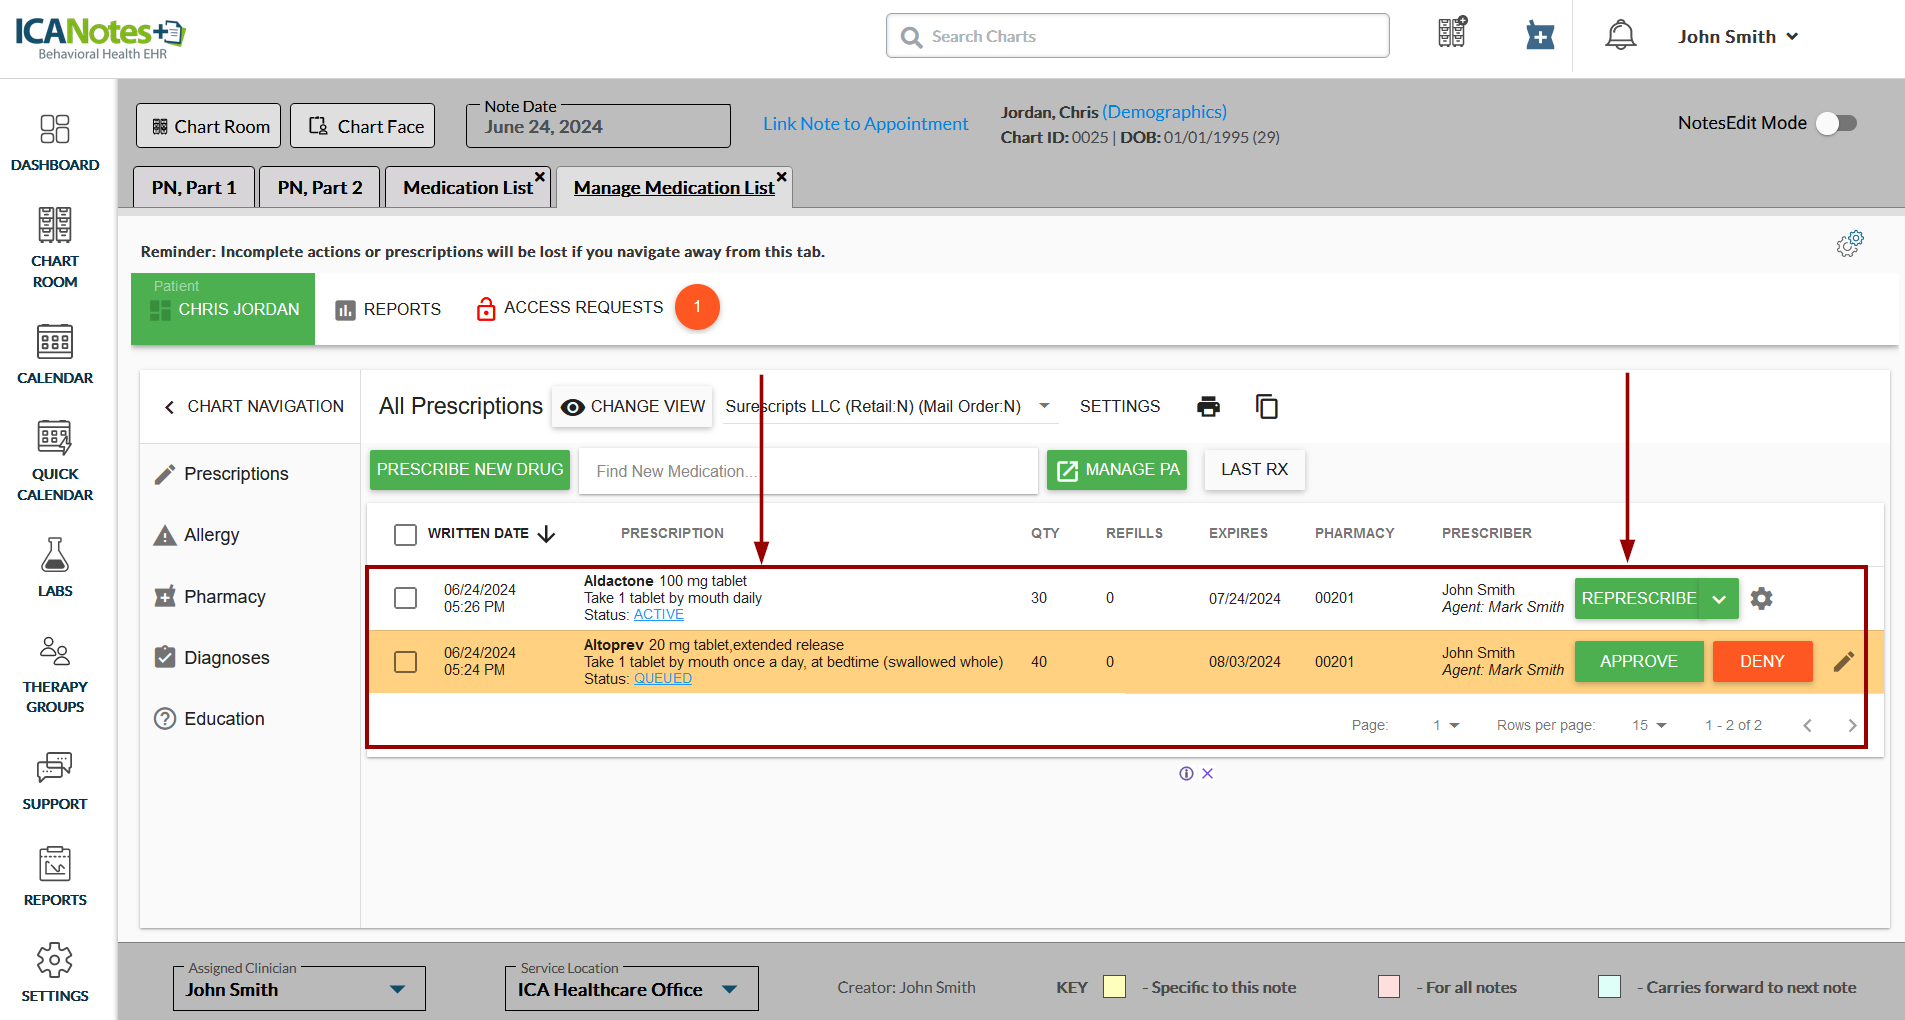Open the notifications bell
The height and width of the screenshot is (1020, 1905).
pyautogui.click(x=1620, y=36)
